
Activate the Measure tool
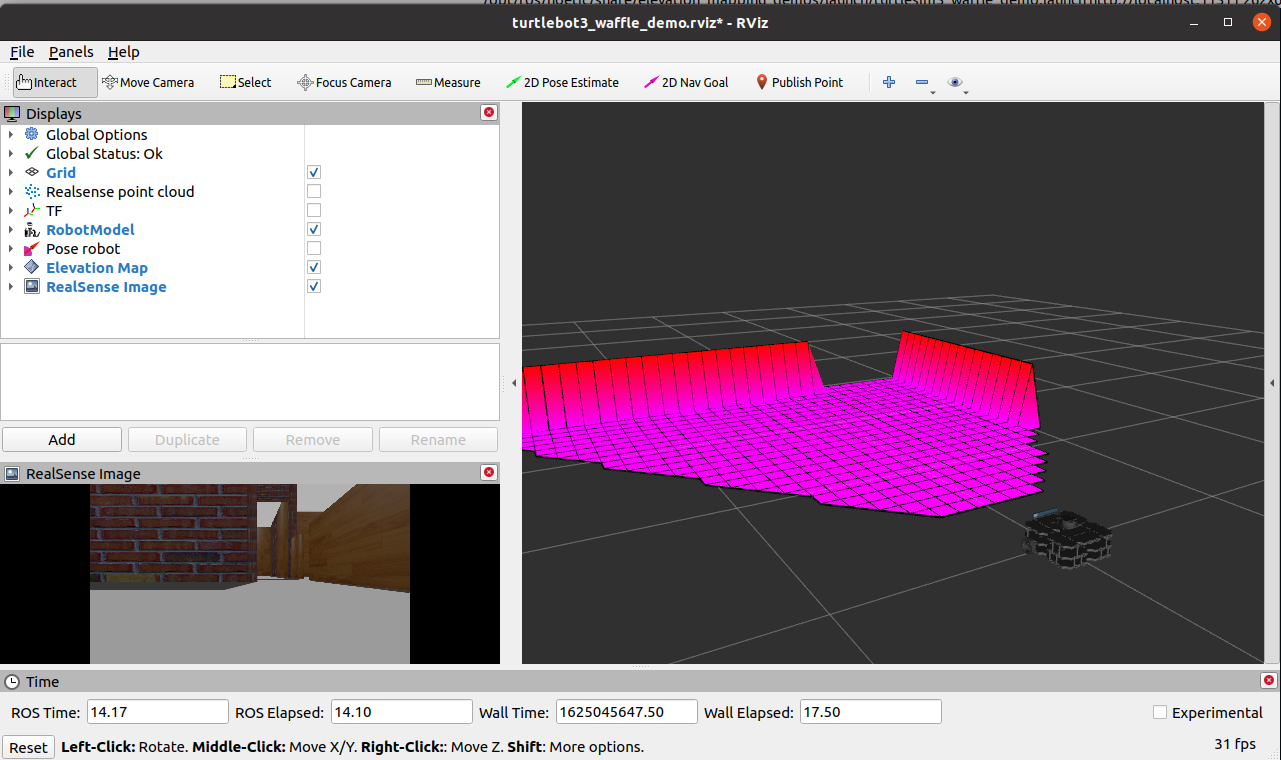point(448,82)
